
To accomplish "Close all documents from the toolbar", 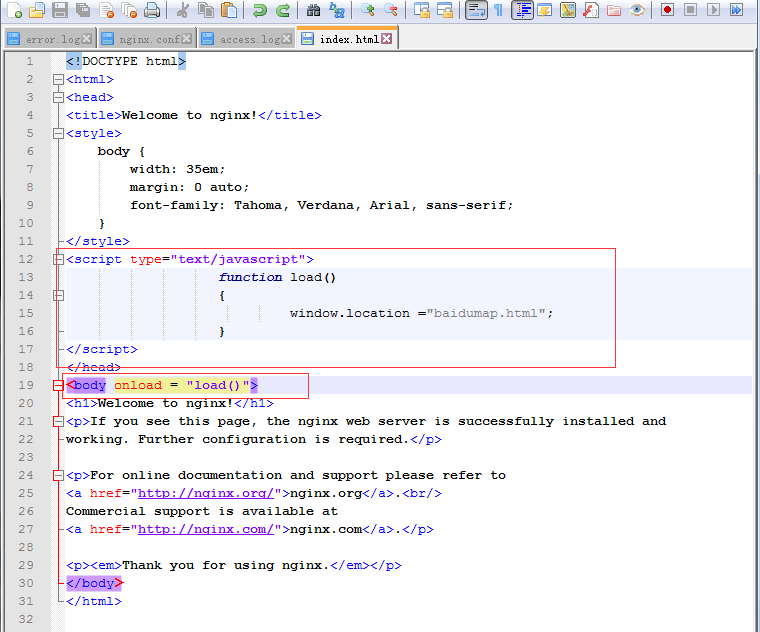I will click(x=129, y=10).
